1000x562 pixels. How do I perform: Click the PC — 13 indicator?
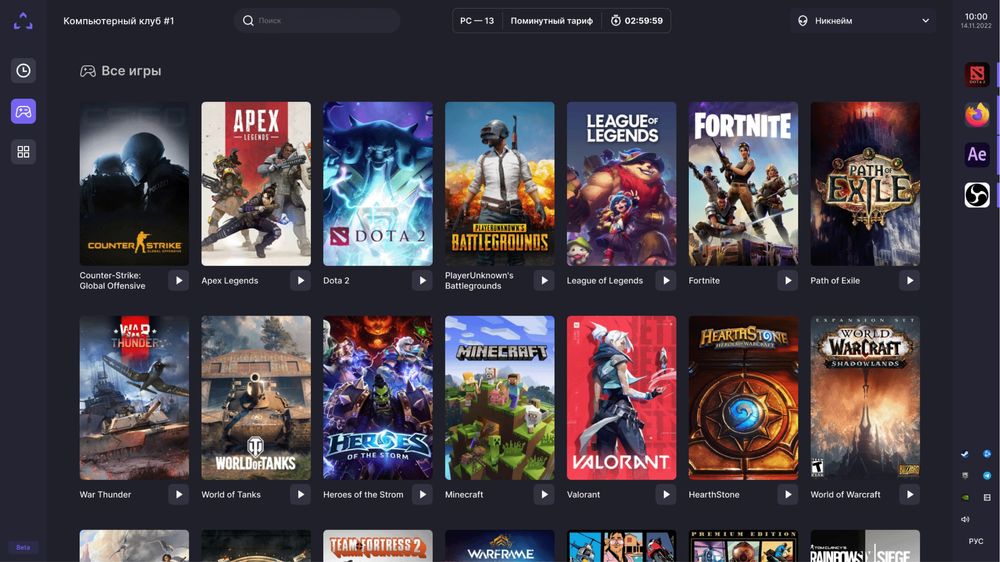click(477, 21)
